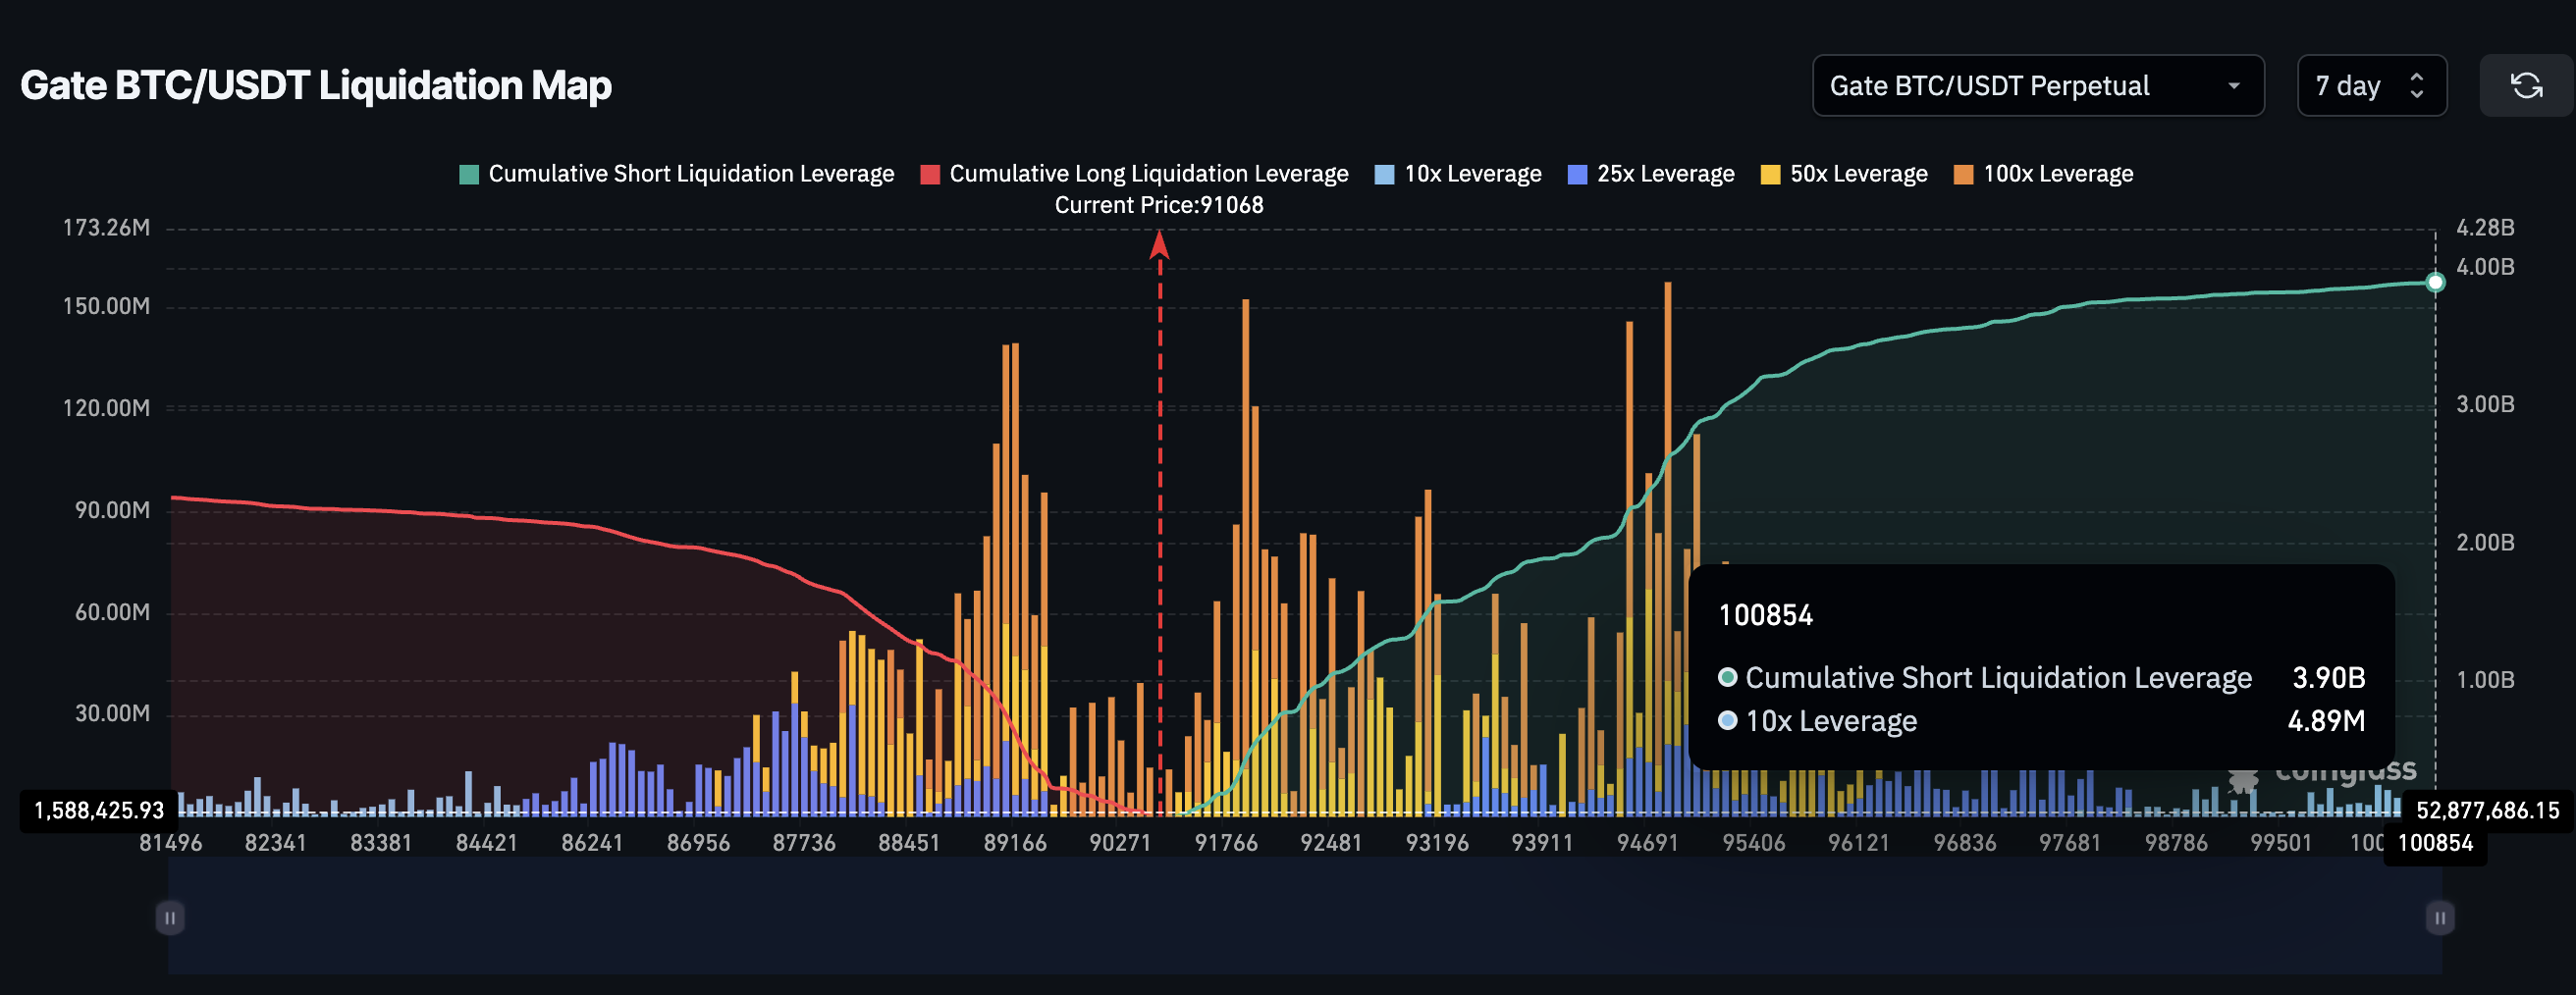The image size is (2576, 995).
Task: Click the "95406" price axis label
Action: click(1754, 843)
